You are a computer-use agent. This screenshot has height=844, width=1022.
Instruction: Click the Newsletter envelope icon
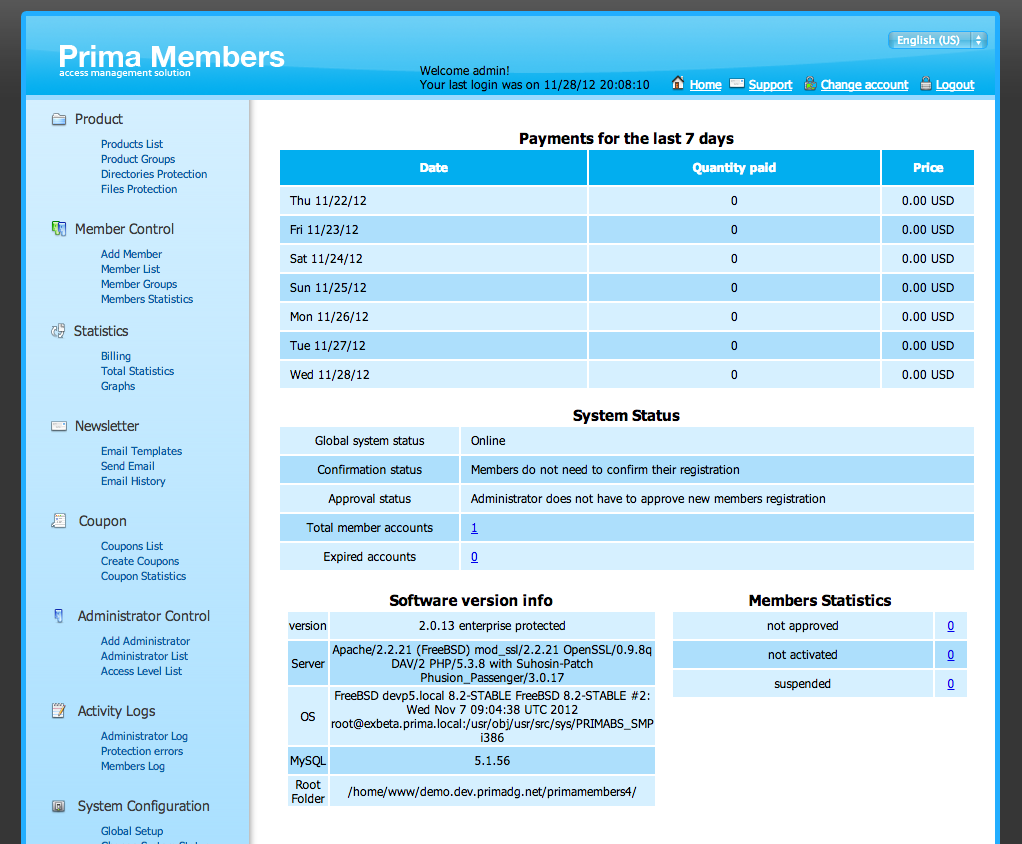(x=58, y=425)
